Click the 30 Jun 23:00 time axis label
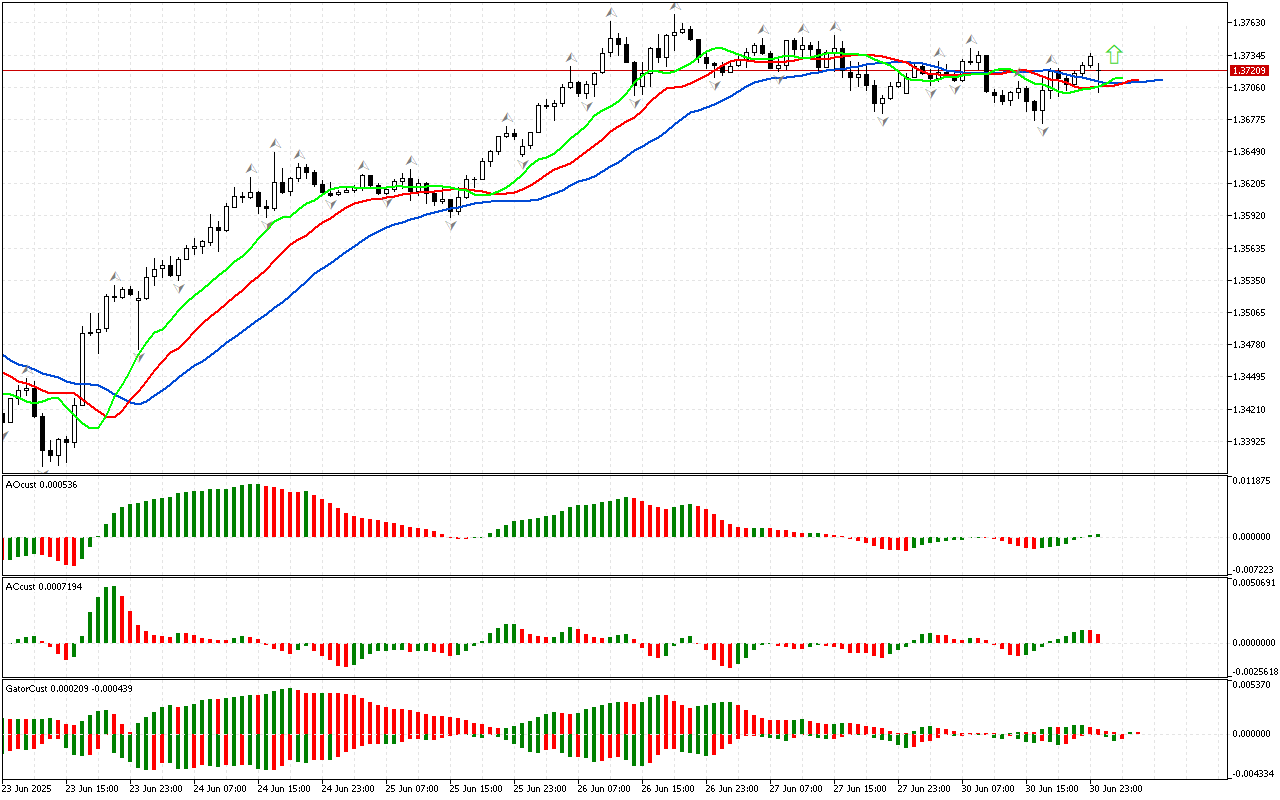This screenshot has width=1280, height=800. tap(1115, 788)
